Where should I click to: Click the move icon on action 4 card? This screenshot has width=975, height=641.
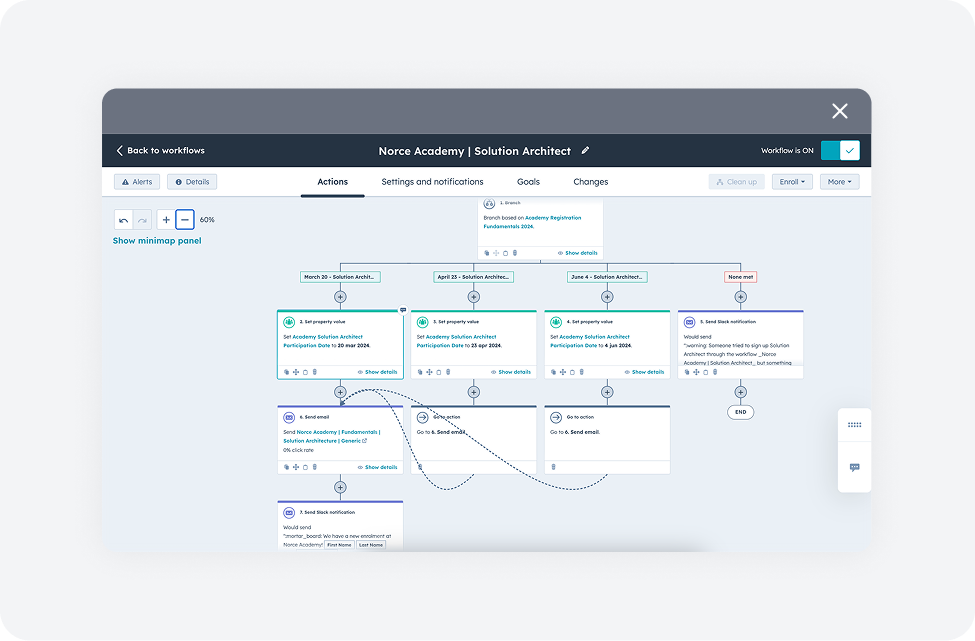click(x=563, y=372)
